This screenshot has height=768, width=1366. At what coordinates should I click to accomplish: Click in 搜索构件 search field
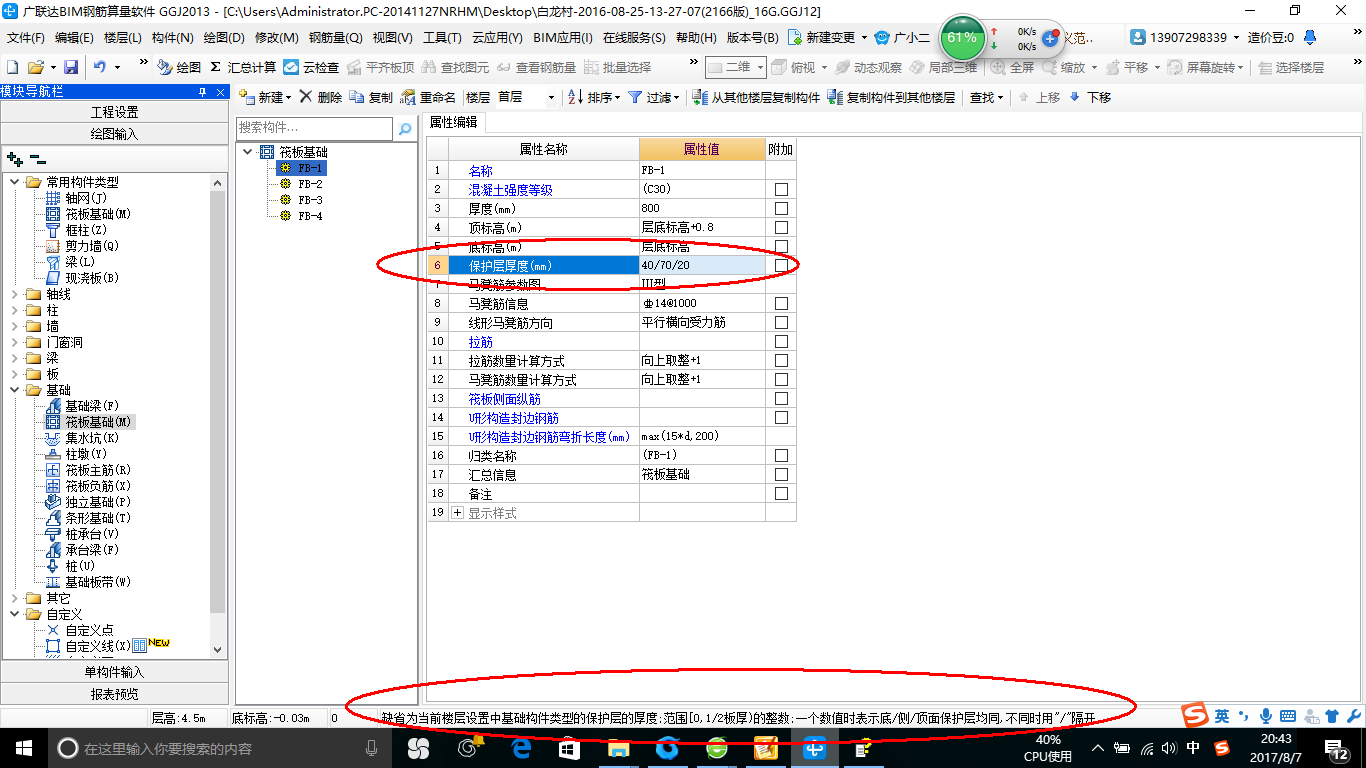314,128
